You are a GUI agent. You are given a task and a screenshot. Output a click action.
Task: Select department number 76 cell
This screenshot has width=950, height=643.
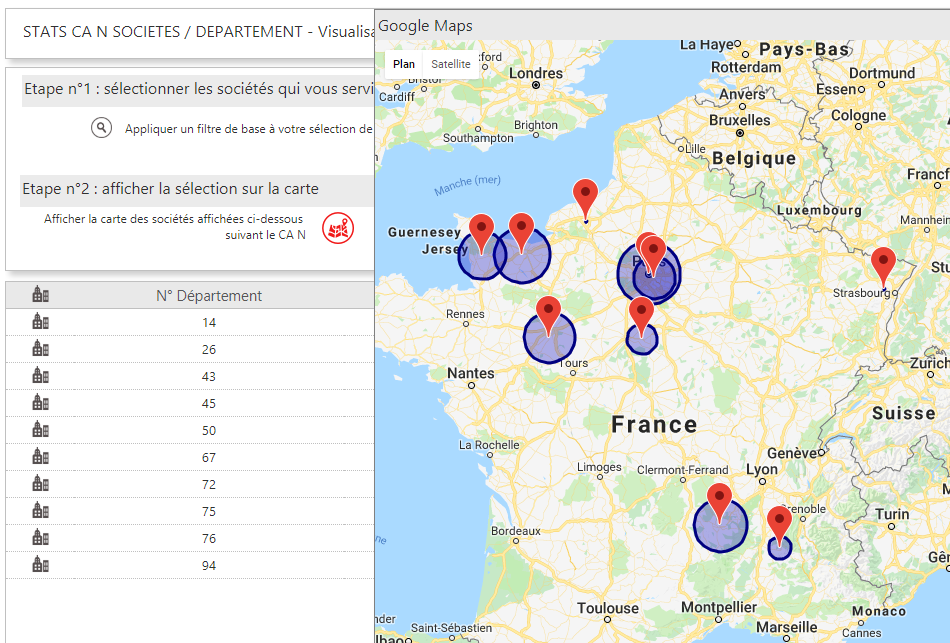click(x=209, y=538)
